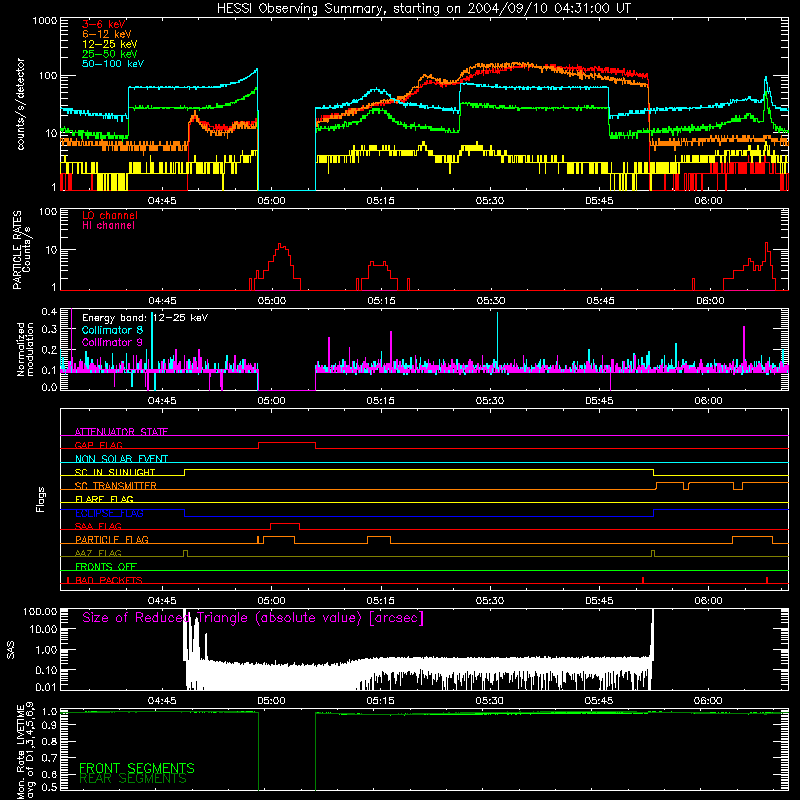Select the NON SOLAR EVENT label

(x=121, y=459)
